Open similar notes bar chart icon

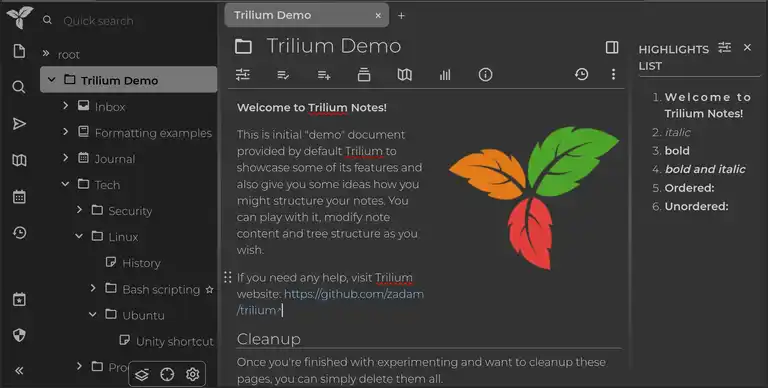point(445,74)
